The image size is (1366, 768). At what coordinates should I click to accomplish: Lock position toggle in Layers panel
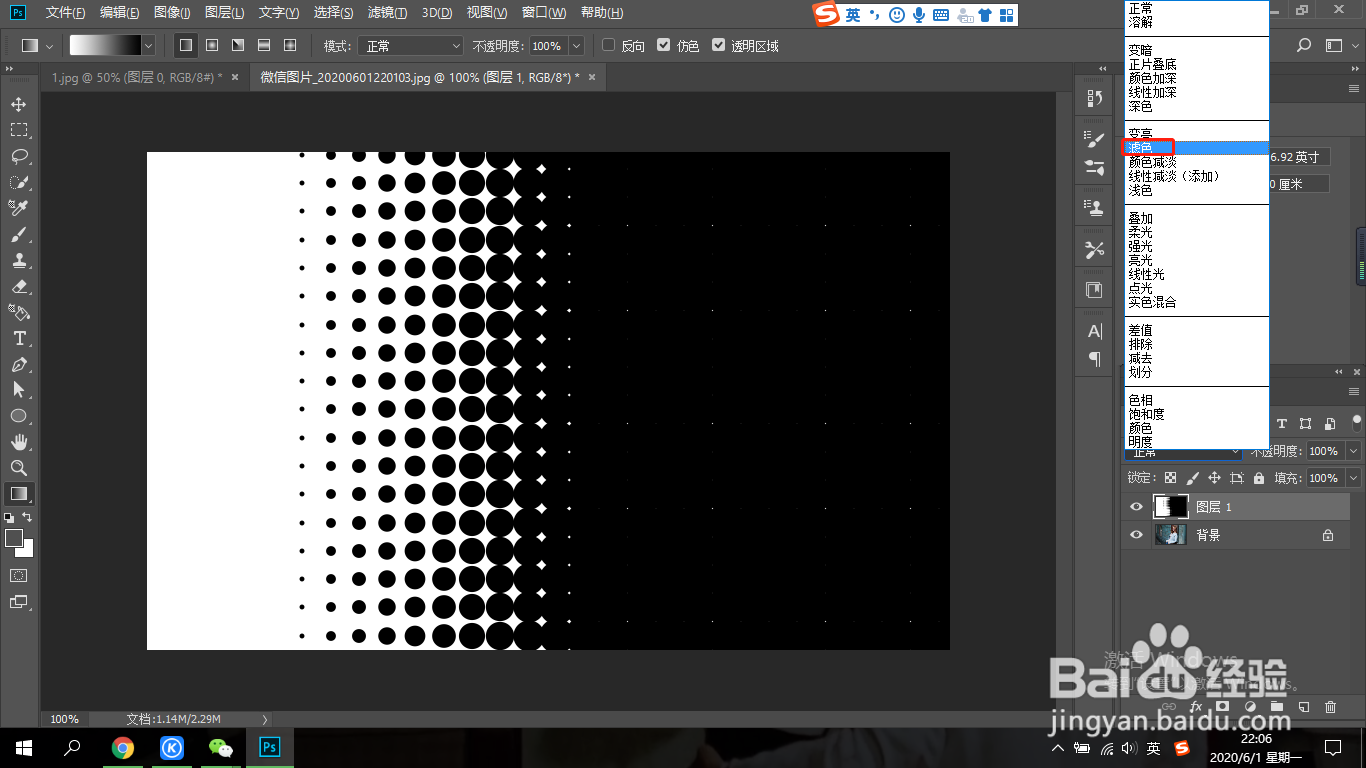[x=1214, y=478]
